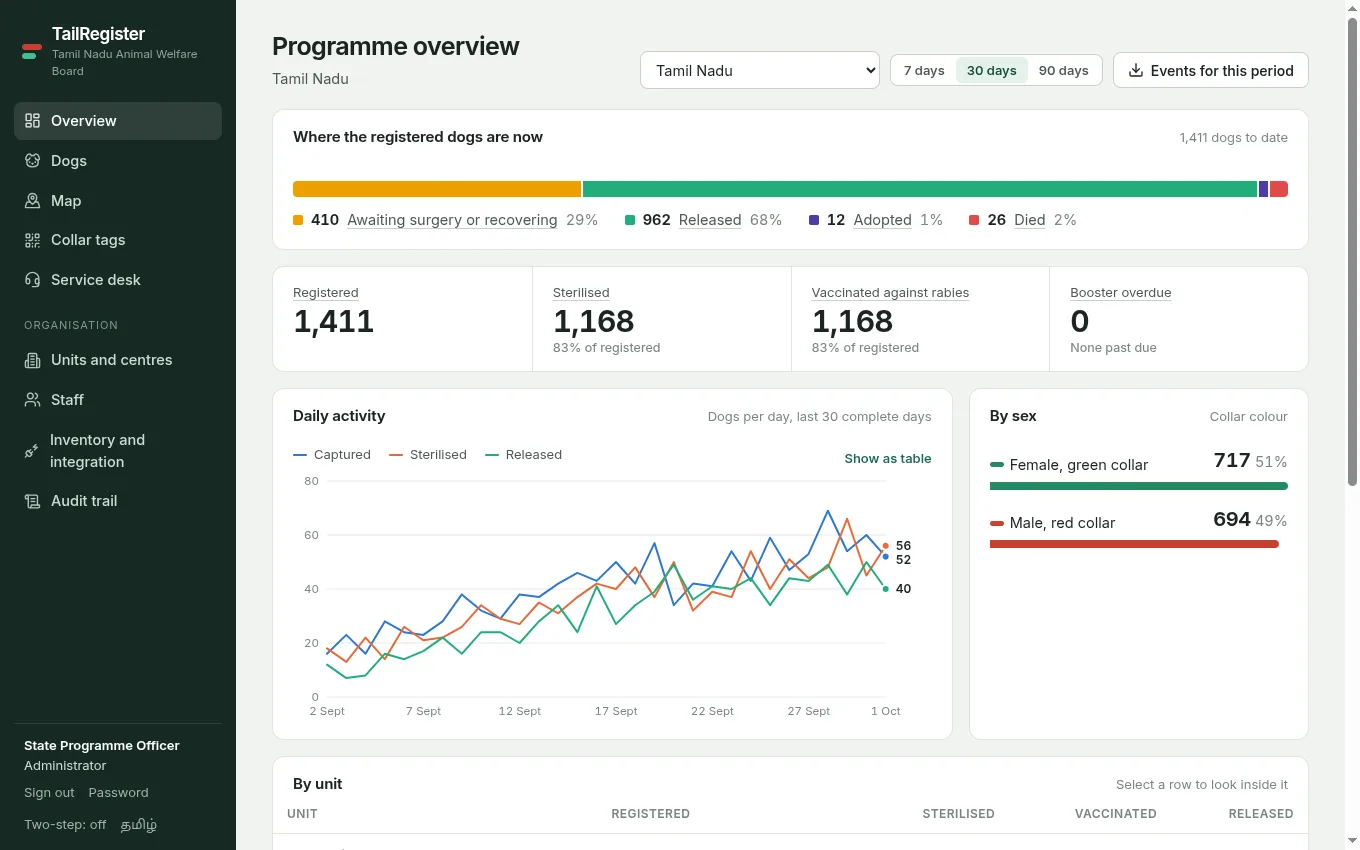Navigate to Audit trail

pyautogui.click(x=118, y=501)
